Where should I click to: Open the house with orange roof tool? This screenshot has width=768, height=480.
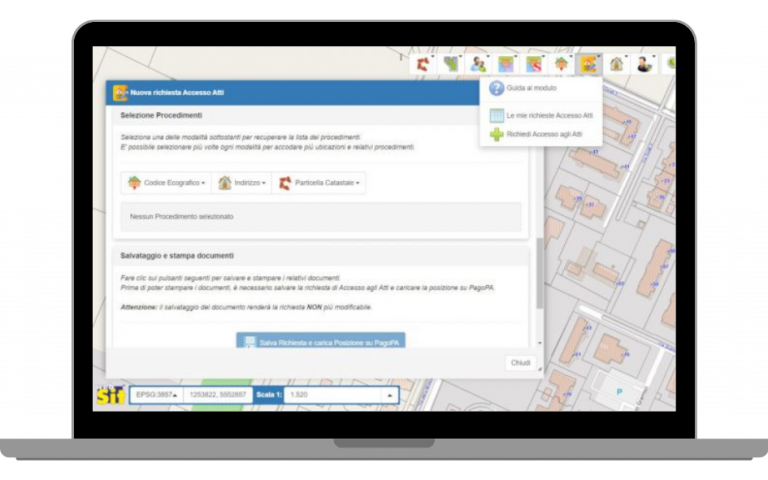tap(562, 64)
